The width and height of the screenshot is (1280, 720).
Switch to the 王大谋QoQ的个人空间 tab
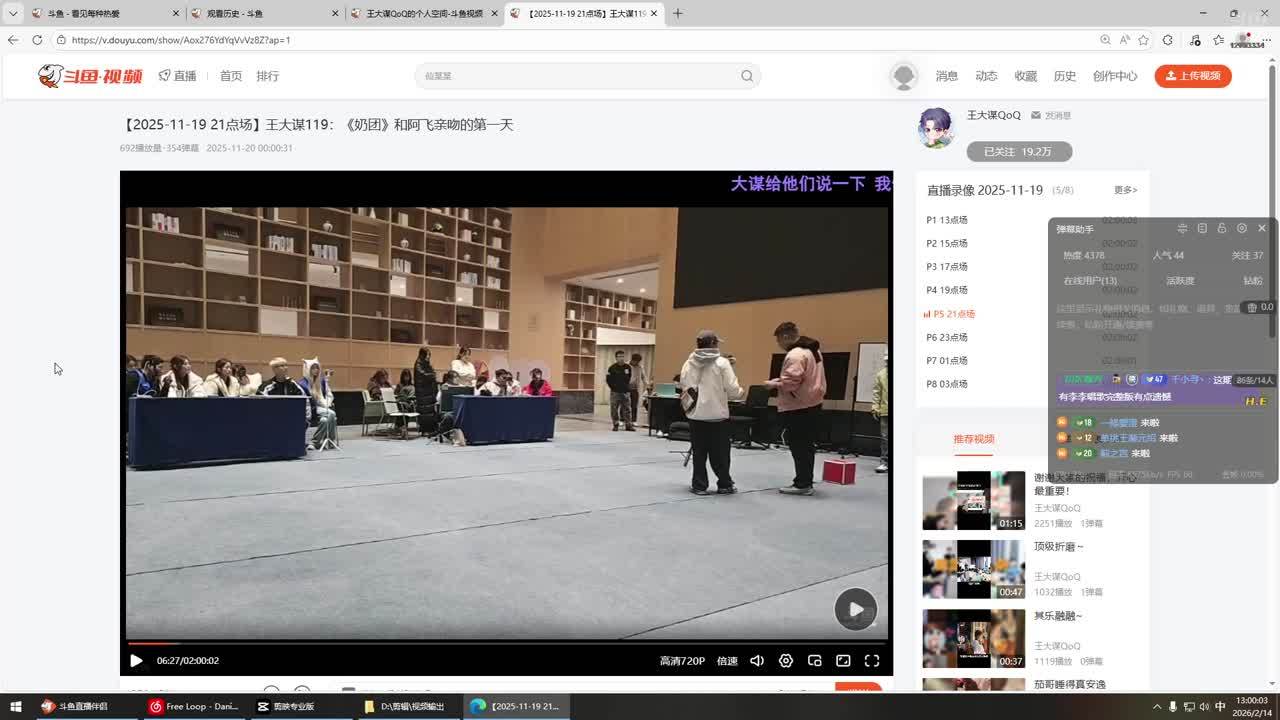point(425,14)
